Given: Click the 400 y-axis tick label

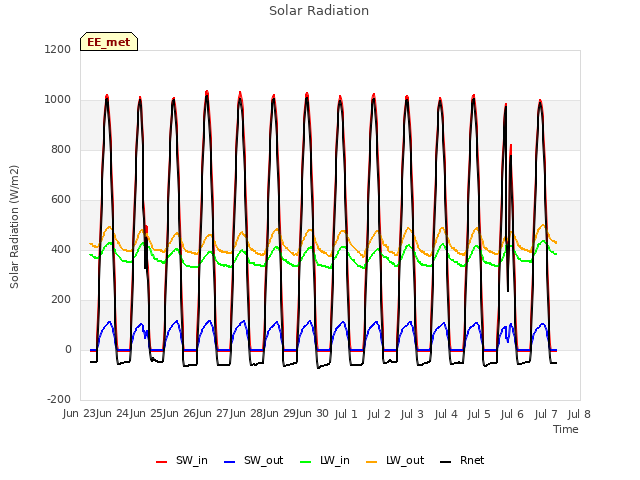Looking at the screenshot, I should pyautogui.click(x=61, y=249).
